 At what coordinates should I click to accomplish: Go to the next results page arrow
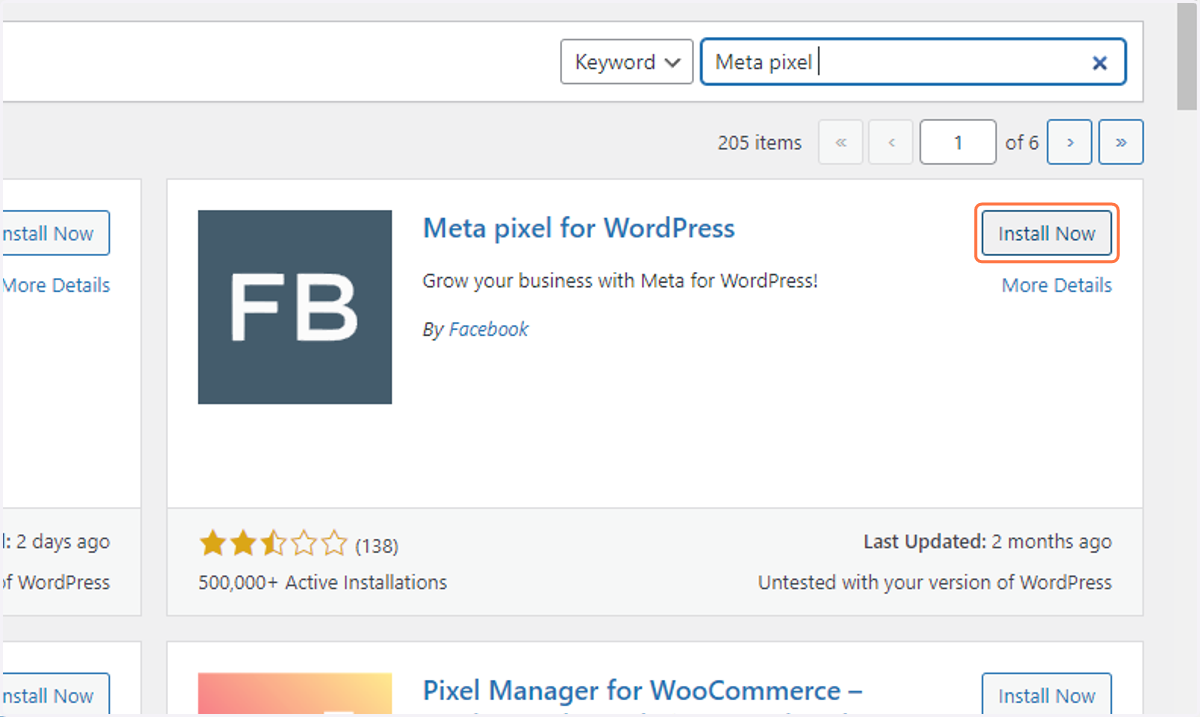click(x=1070, y=142)
